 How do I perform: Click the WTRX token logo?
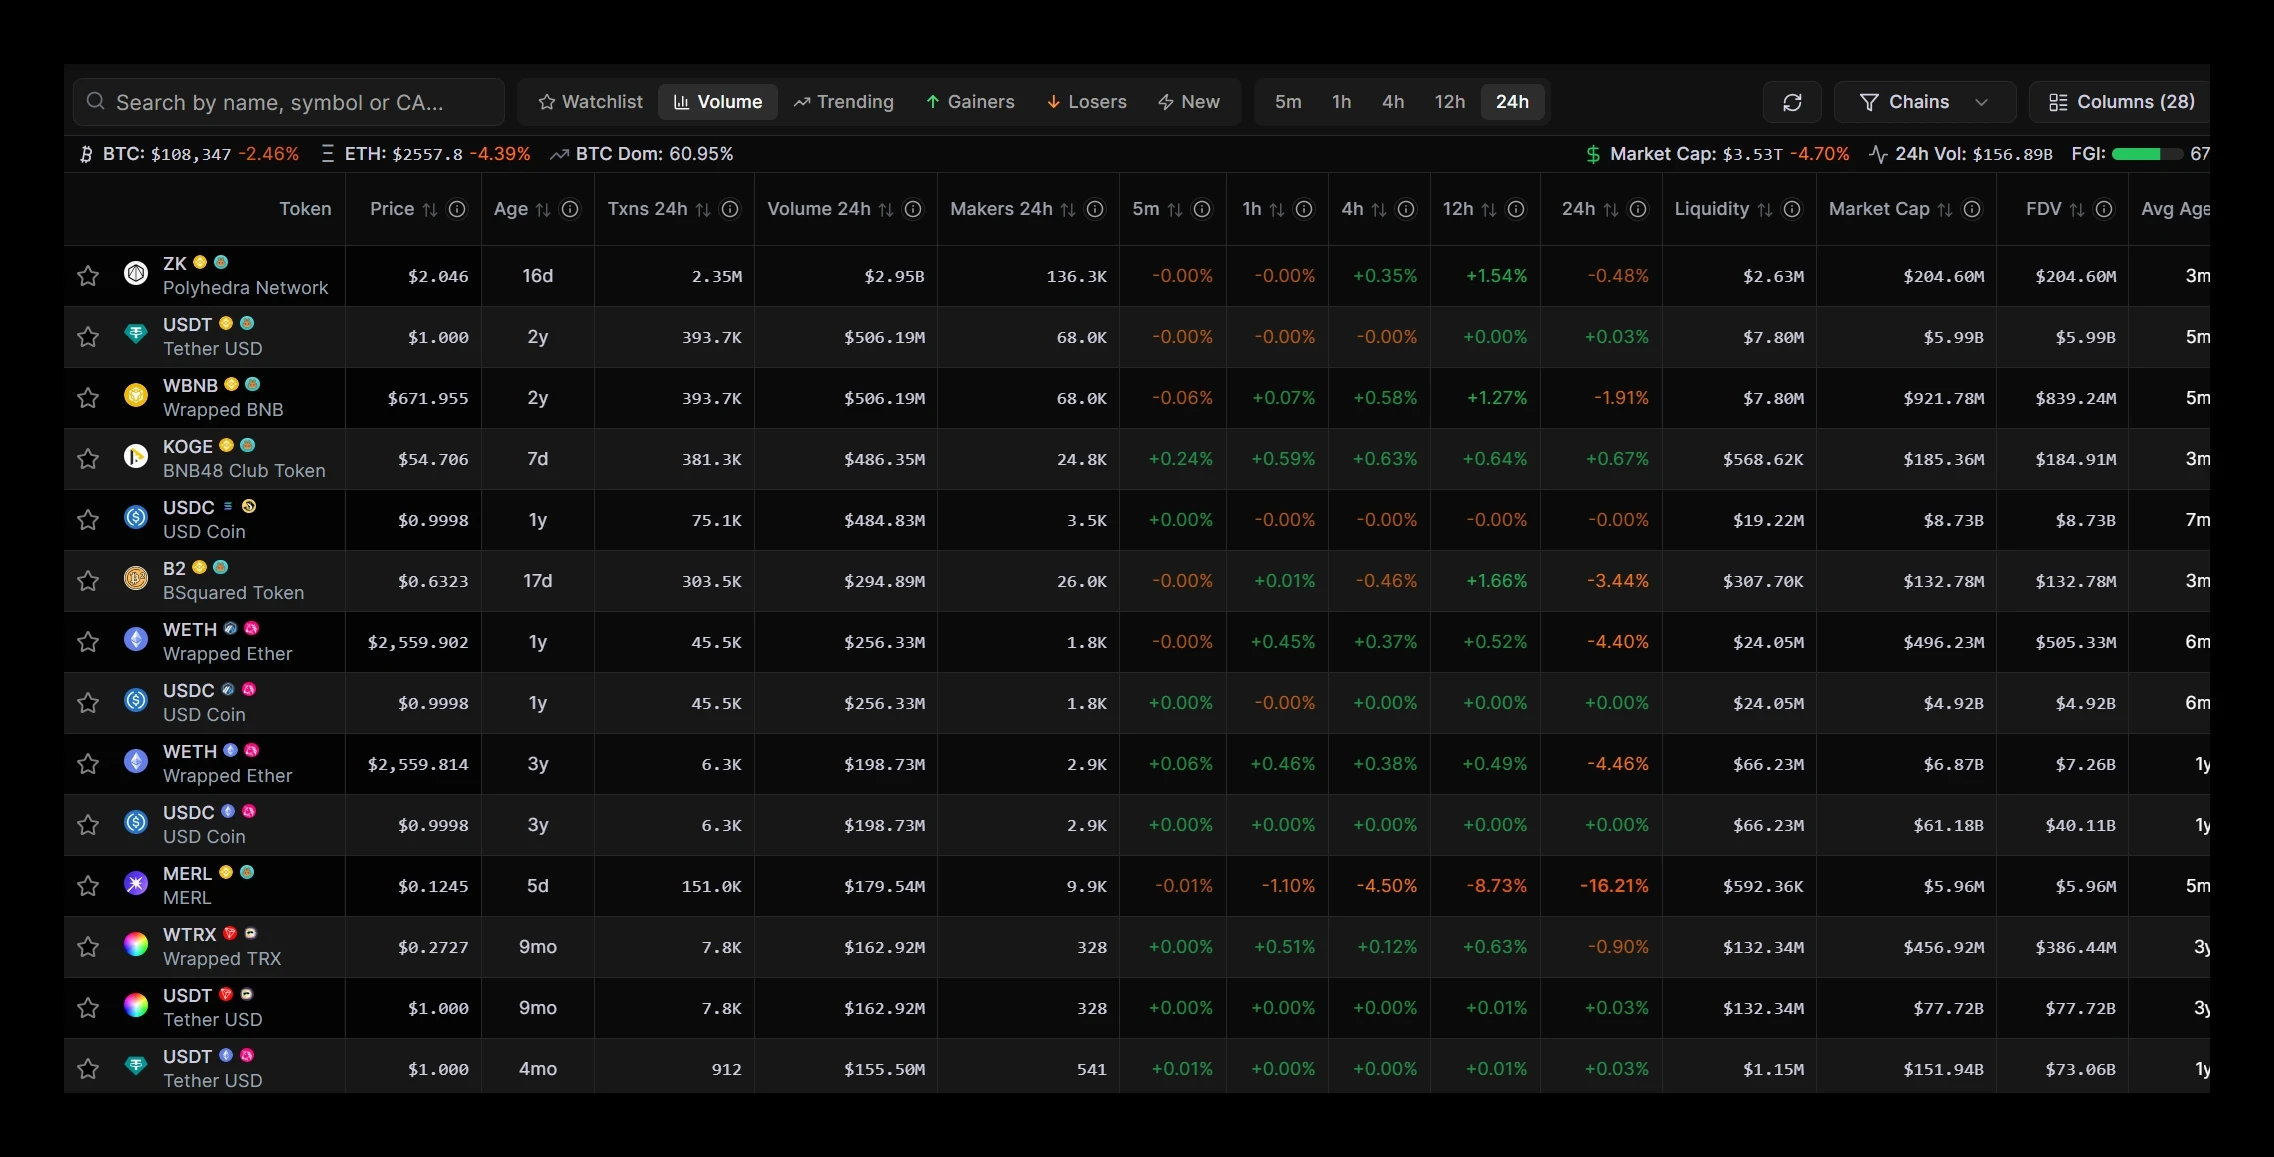click(x=136, y=944)
